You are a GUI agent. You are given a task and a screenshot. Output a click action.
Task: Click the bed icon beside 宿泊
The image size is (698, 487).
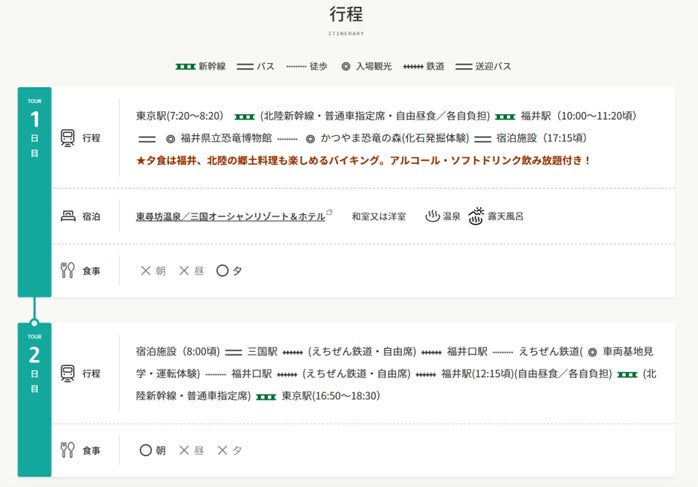click(x=68, y=215)
